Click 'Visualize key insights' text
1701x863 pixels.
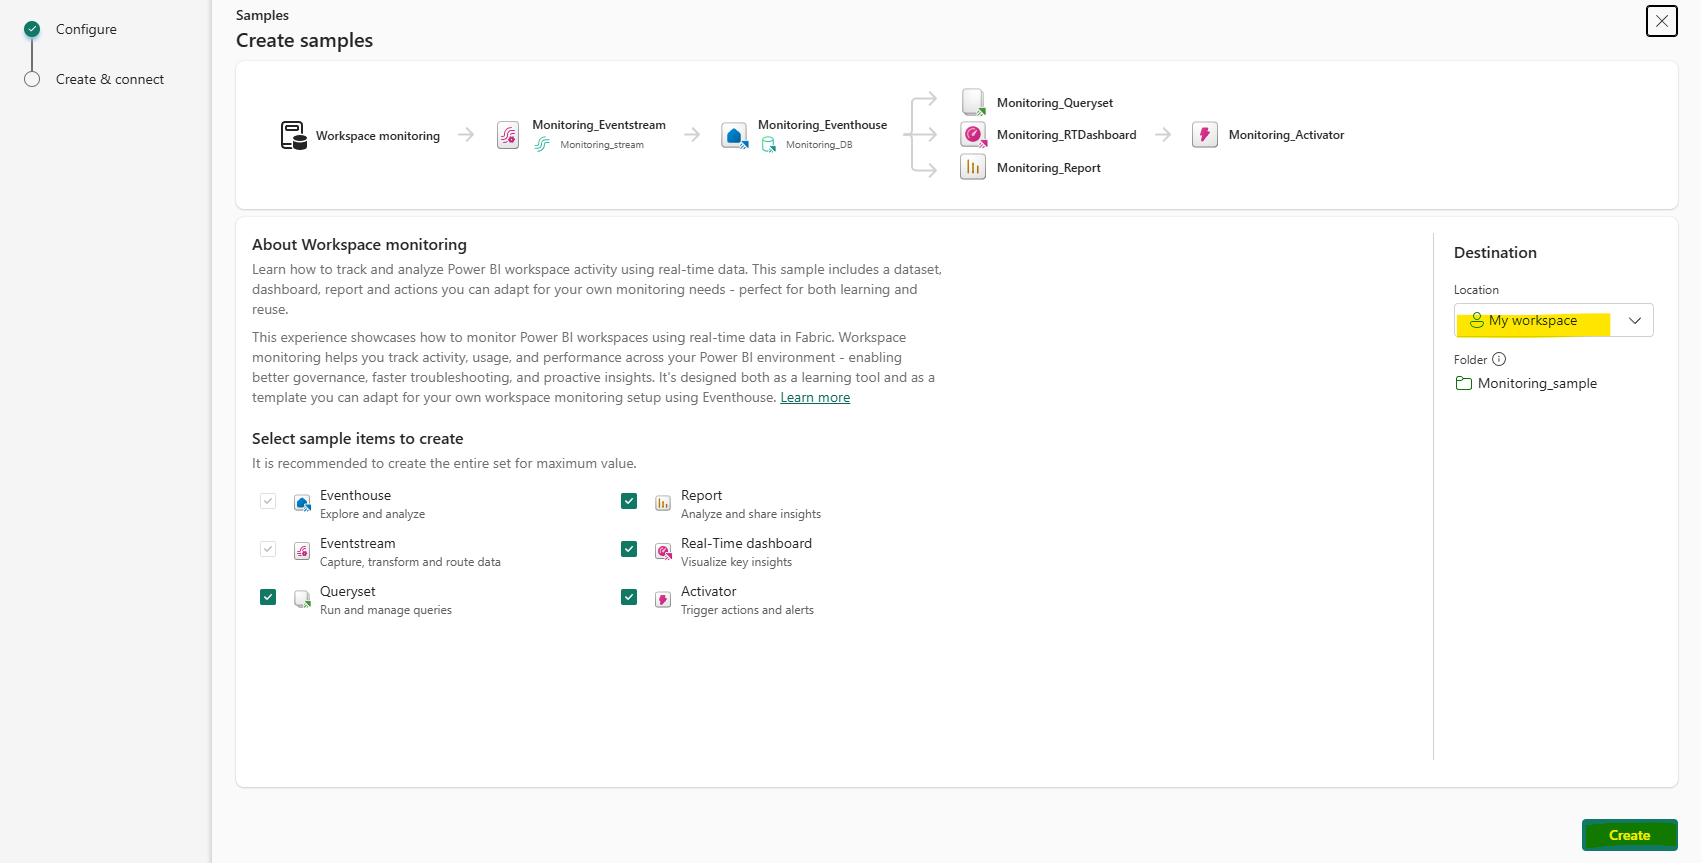(736, 562)
